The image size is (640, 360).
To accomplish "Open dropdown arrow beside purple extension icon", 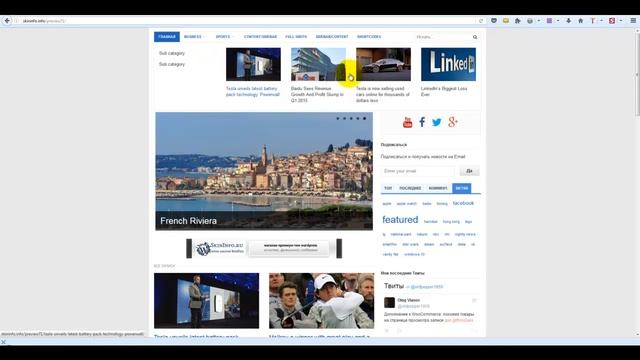I will pos(558,20).
